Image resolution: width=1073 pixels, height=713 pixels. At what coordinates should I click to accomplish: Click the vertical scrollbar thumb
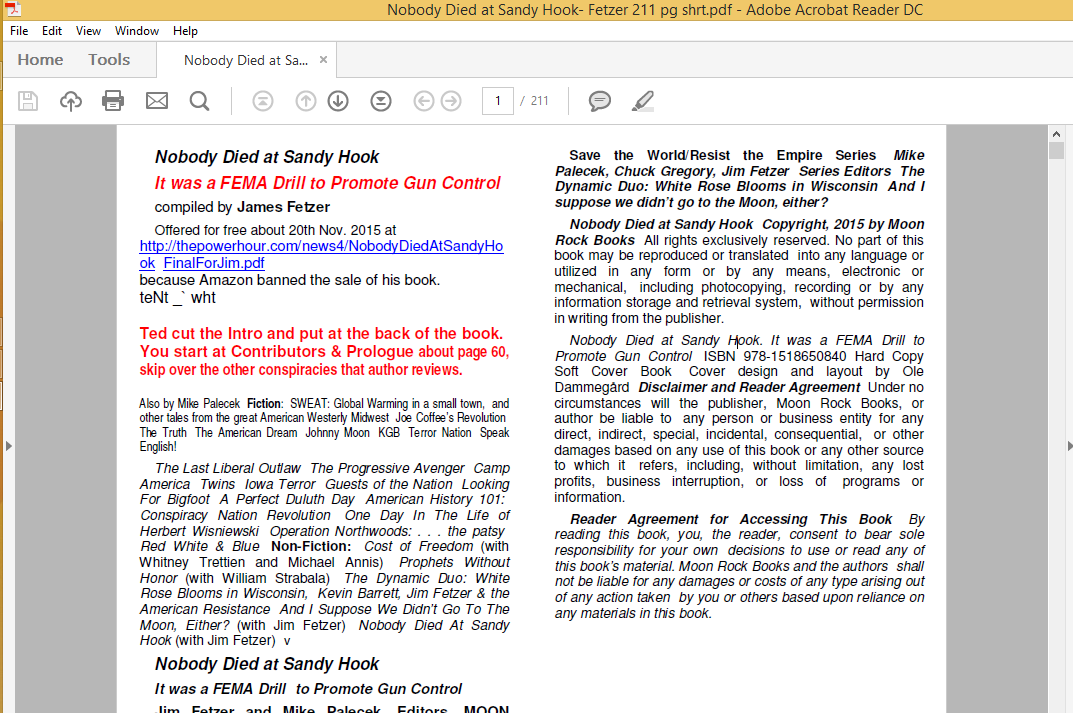coord(1057,151)
